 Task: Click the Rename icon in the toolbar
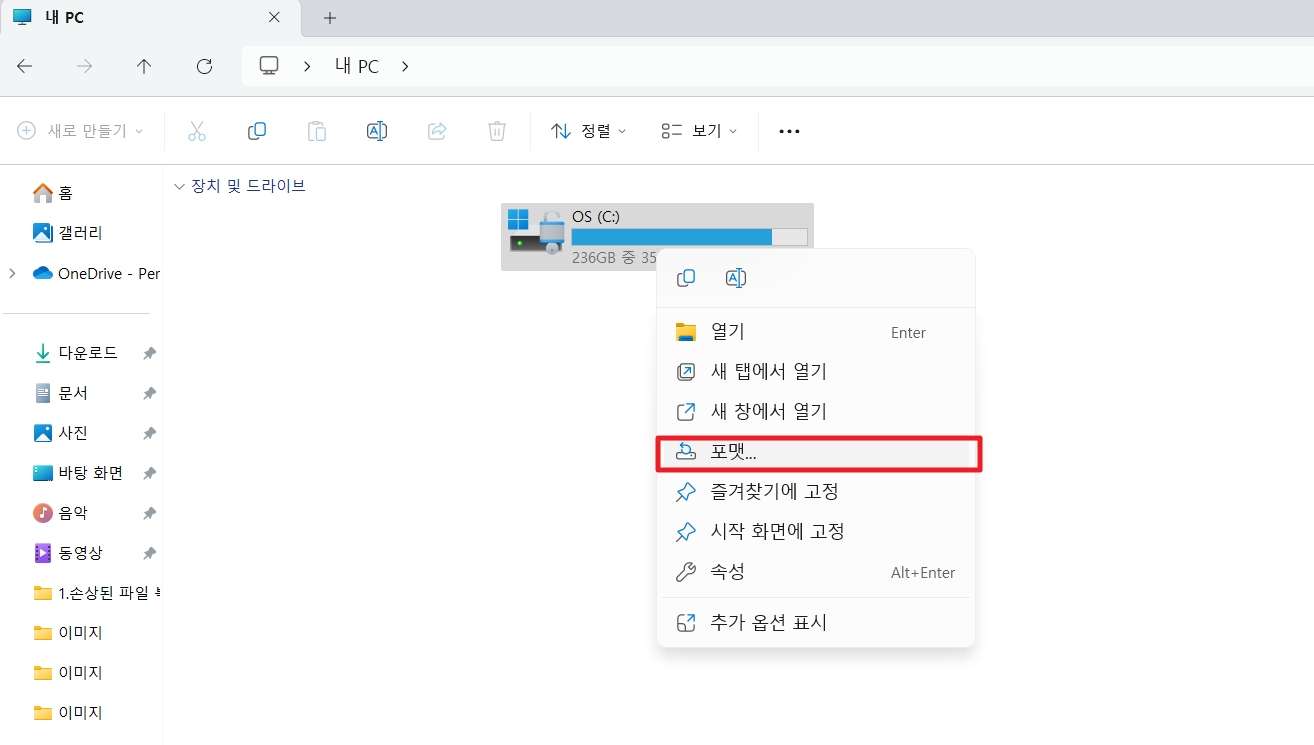point(377,131)
